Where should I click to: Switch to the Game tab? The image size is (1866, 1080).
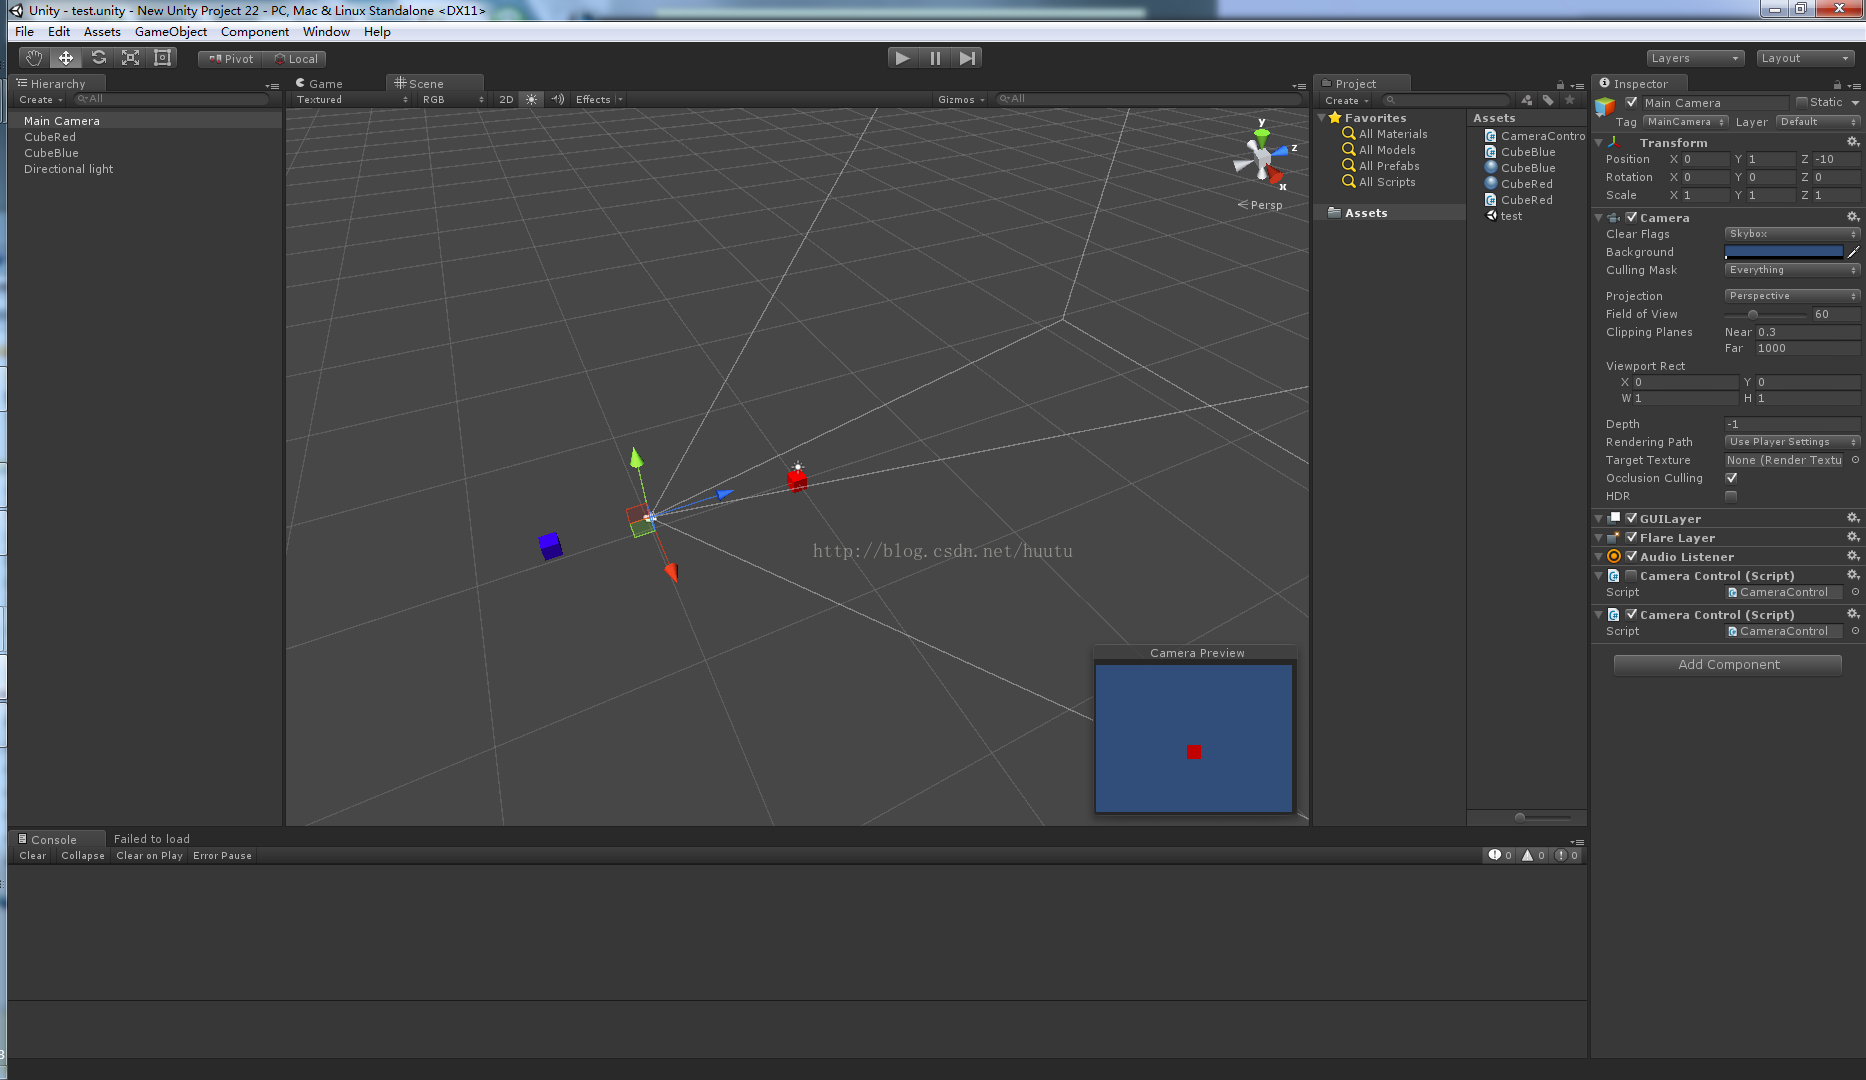tap(320, 83)
